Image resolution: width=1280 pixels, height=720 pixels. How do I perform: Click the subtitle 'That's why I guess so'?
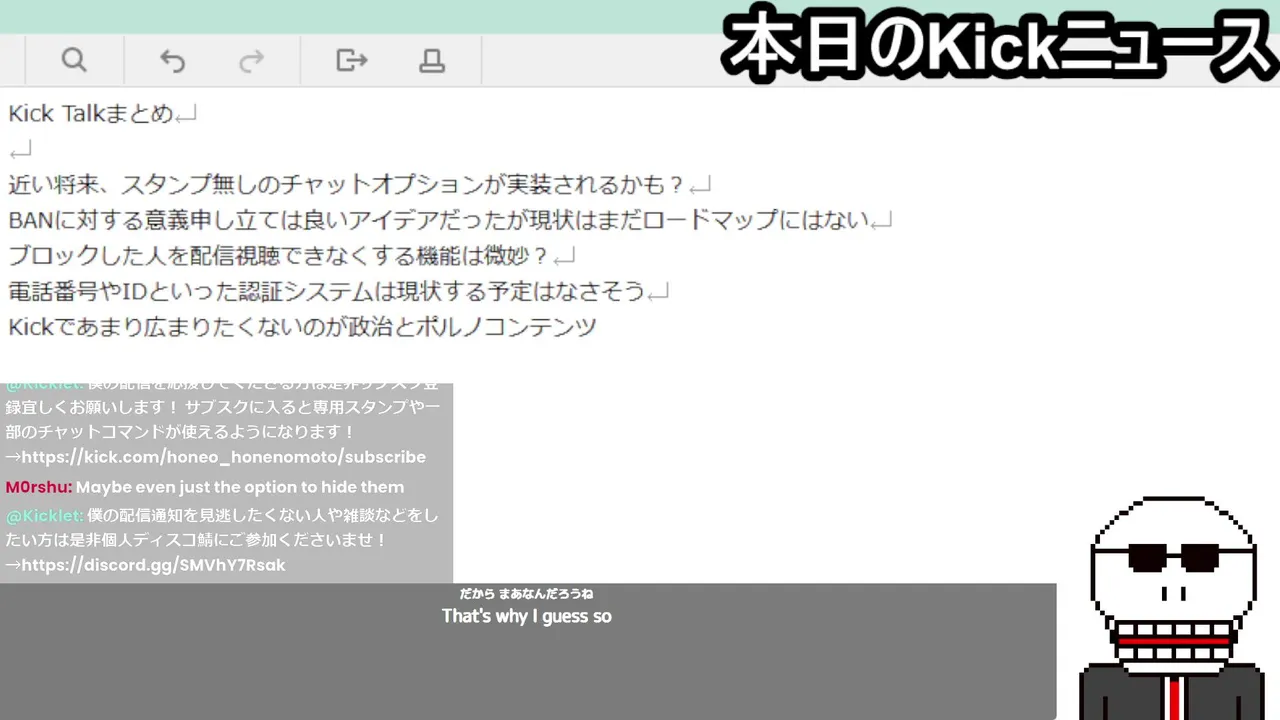(527, 617)
